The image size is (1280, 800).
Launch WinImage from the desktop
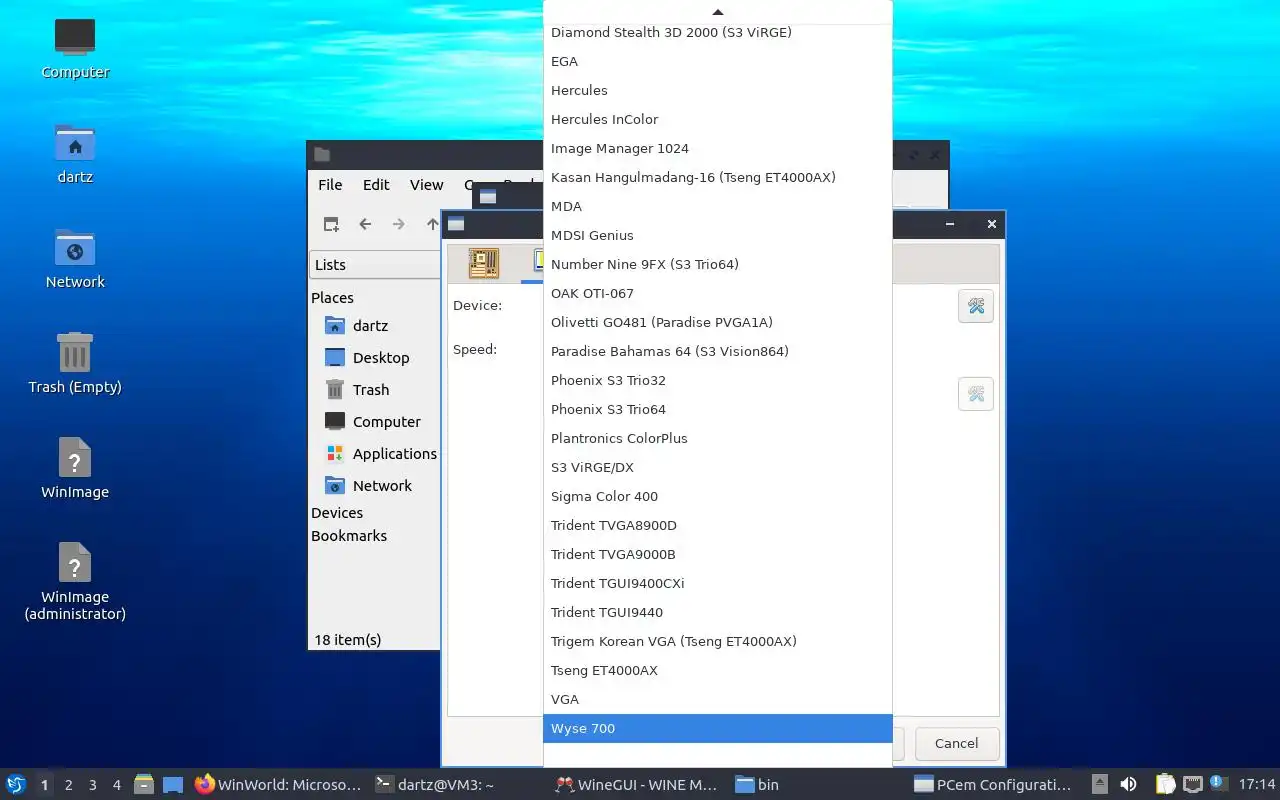click(x=75, y=469)
